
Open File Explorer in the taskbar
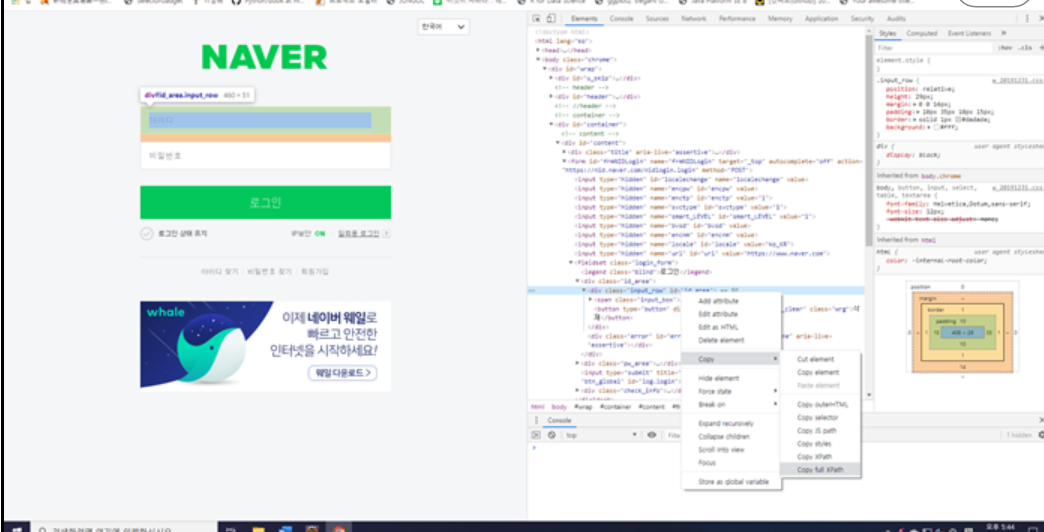tap(258, 529)
